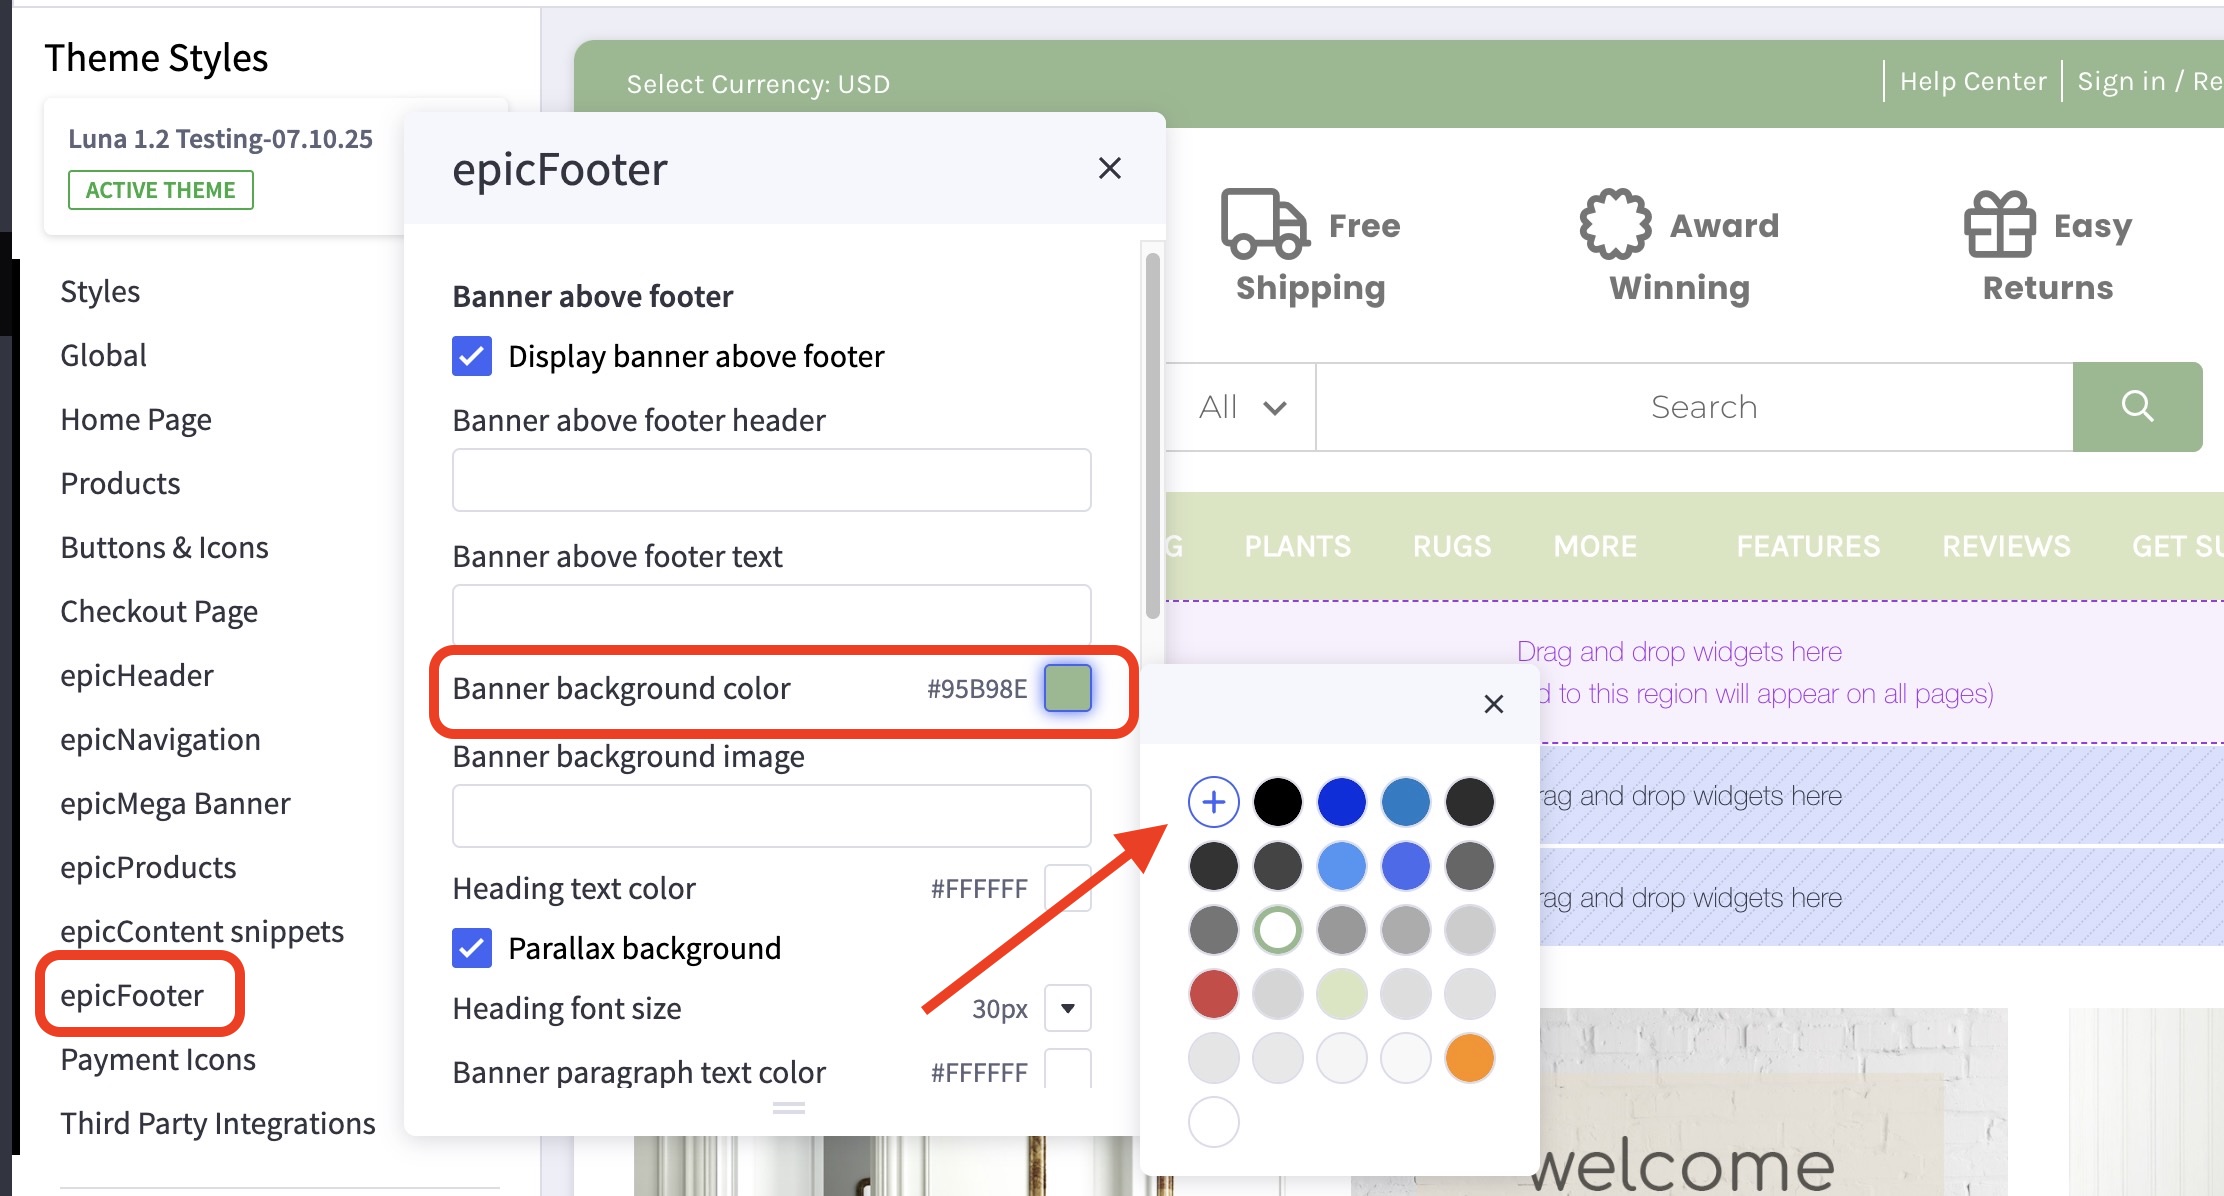Open the PLANTS navigation menu

point(1297,546)
